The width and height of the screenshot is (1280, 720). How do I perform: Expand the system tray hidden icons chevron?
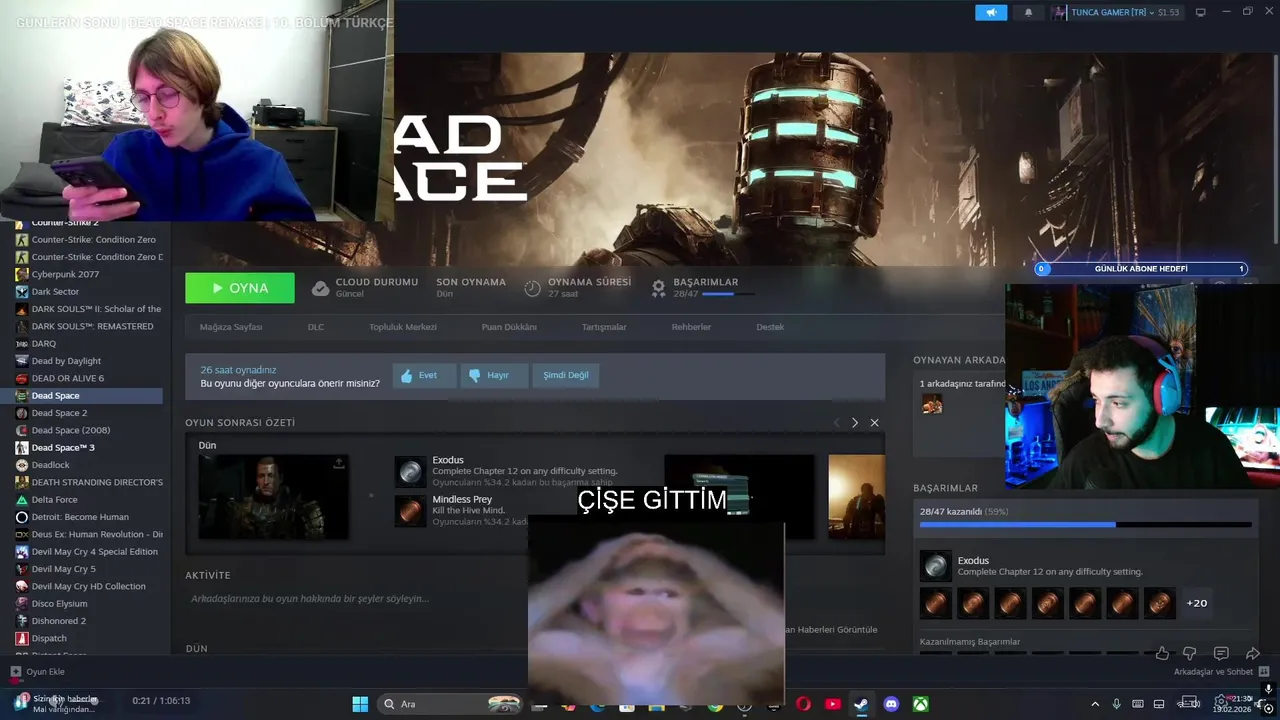pos(1095,704)
